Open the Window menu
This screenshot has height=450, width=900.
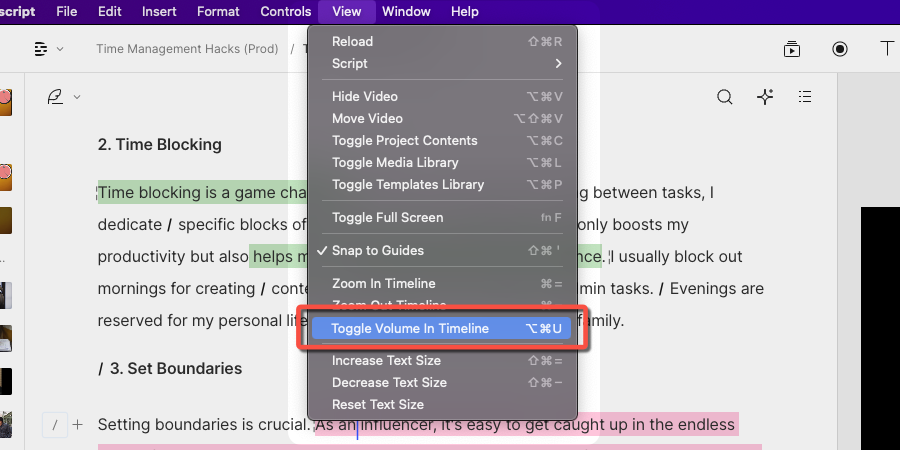pyautogui.click(x=406, y=11)
